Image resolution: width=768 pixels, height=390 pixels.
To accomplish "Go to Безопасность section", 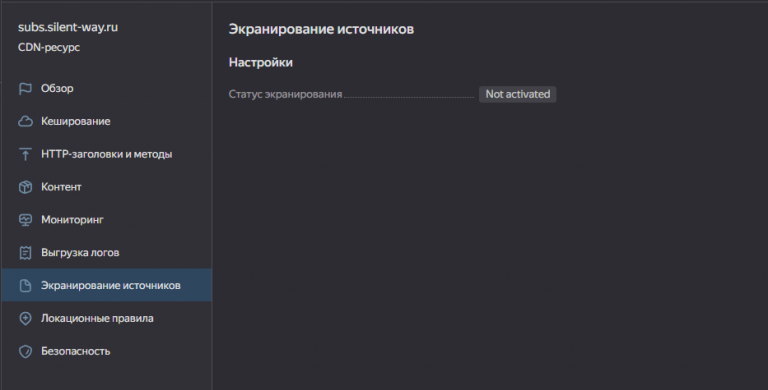I will (x=106, y=351).
